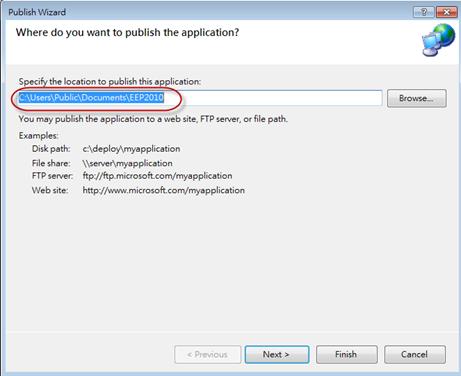Click the 'Where do you want to publish' heading
The width and height of the screenshot is (461, 376).
point(127,32)
